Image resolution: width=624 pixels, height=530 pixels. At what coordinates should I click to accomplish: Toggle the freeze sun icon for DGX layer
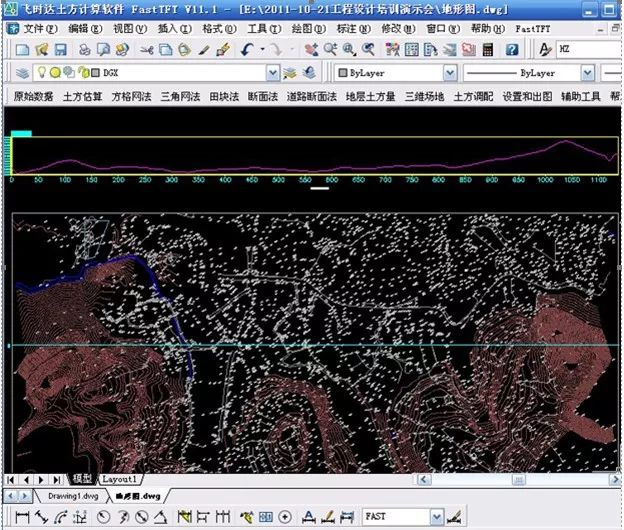[55, 73]
